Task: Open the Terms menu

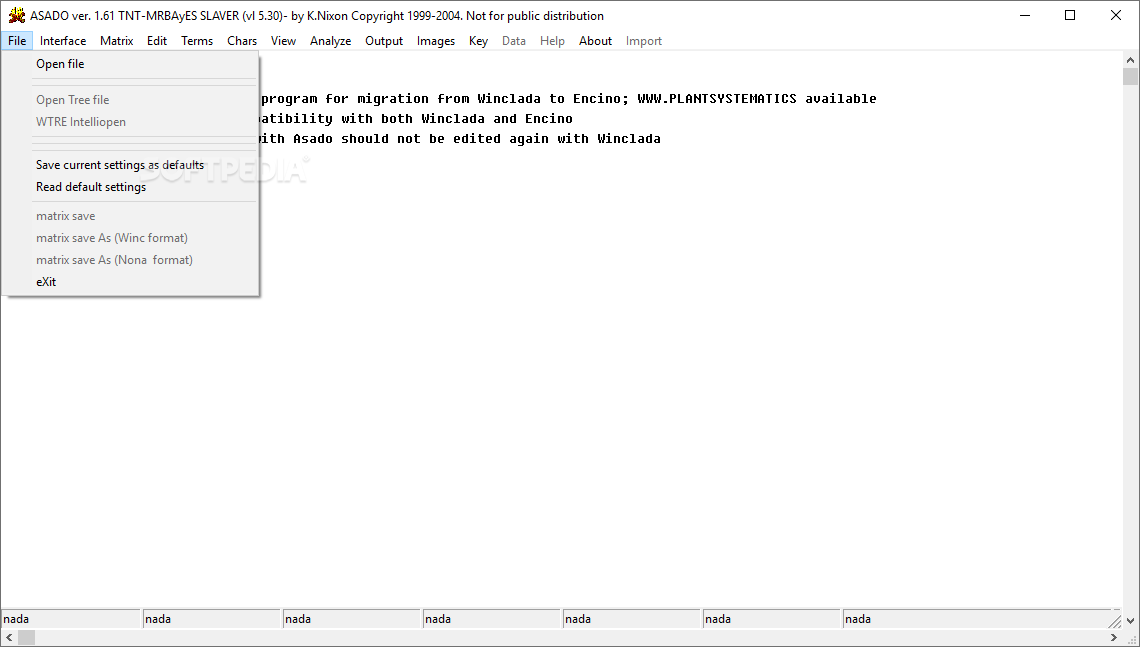Action: coord(197,41)
